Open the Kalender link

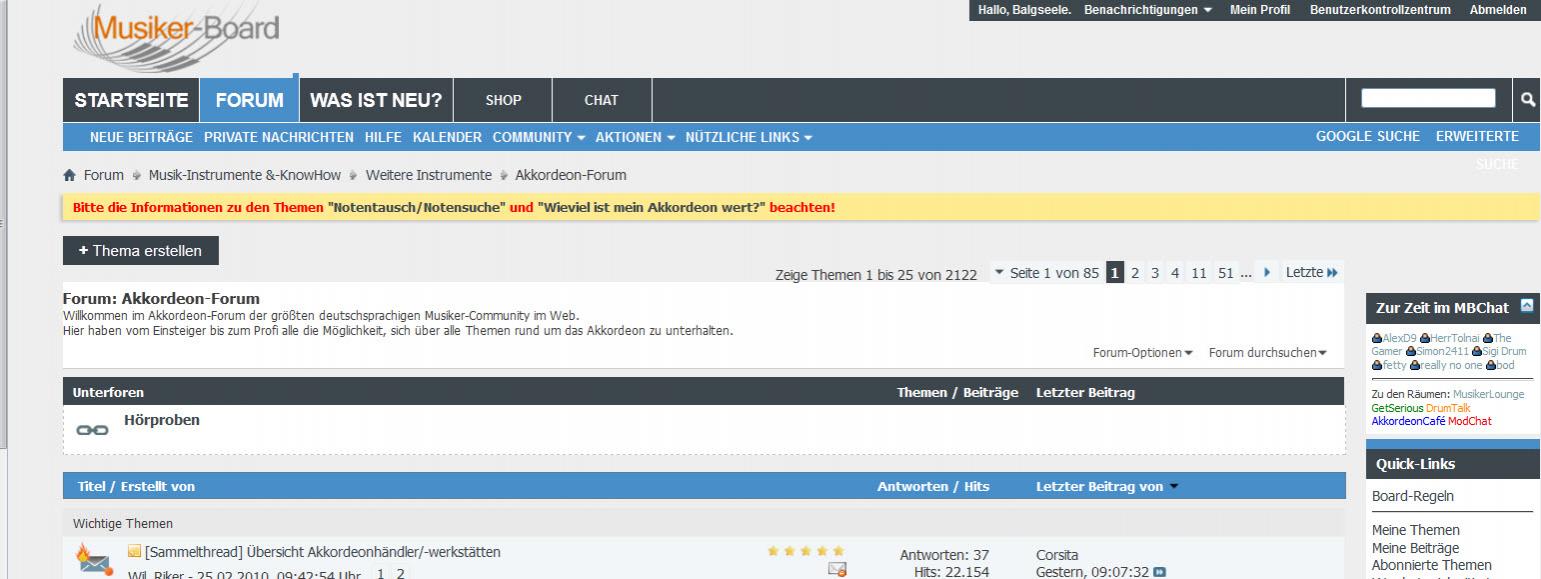pyautogui.click(x=447, y=137)
